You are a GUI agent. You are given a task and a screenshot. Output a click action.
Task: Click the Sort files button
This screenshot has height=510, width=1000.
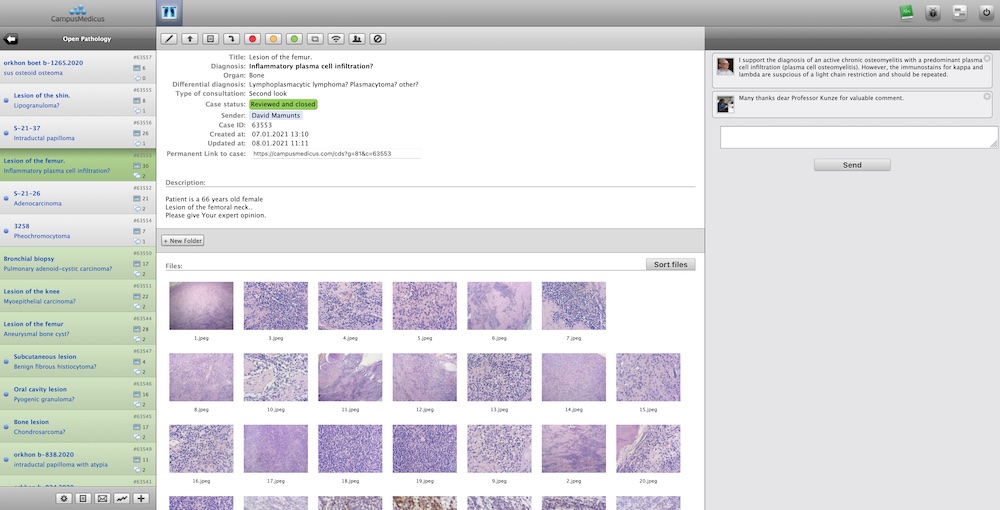tap(670, 265)
